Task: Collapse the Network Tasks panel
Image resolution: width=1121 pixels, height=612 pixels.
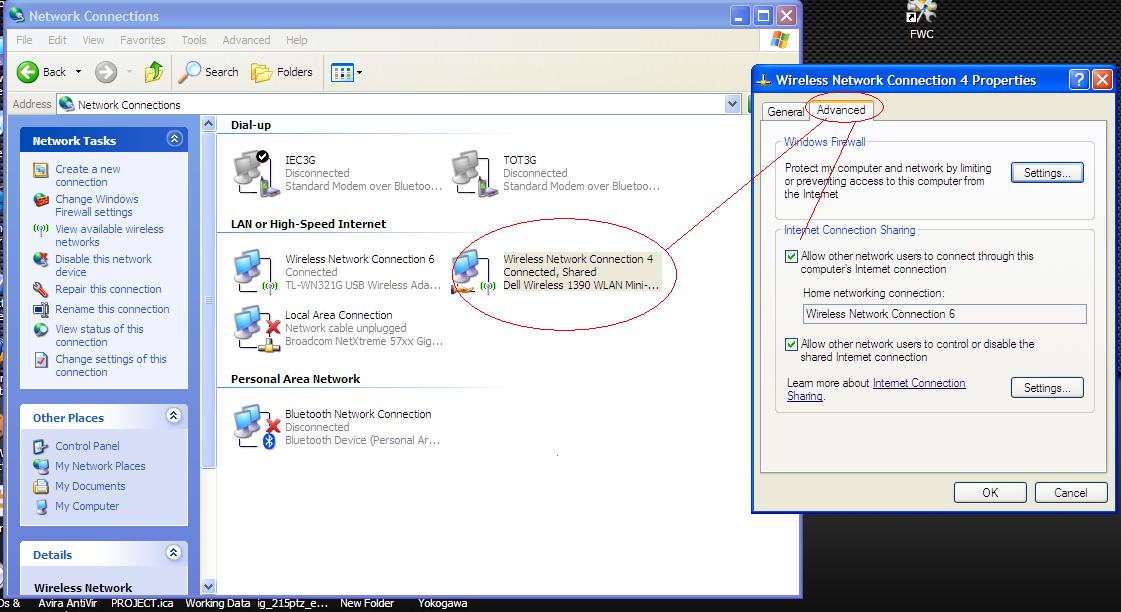Action: click(x=174, y=139)
